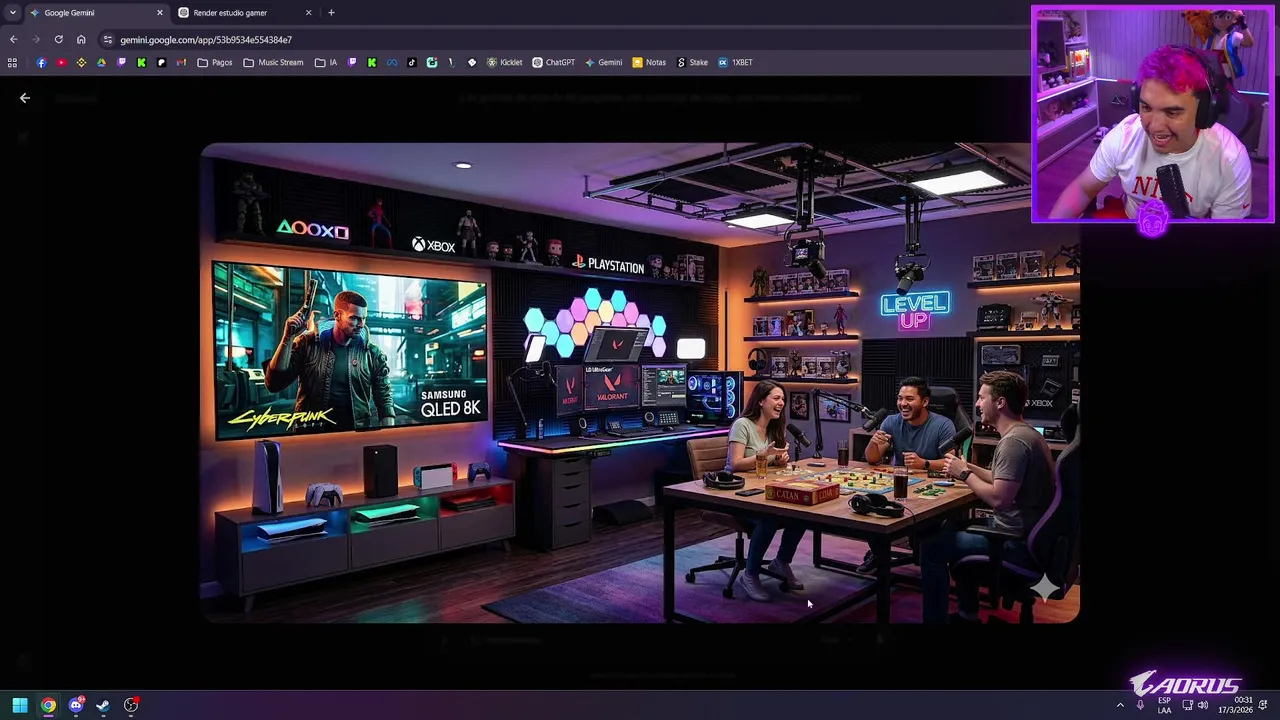This screenshot has height=720, width=1280.
Task: Open the Stake bookmark
Action: pyautogui.click(x=692, y=62)
